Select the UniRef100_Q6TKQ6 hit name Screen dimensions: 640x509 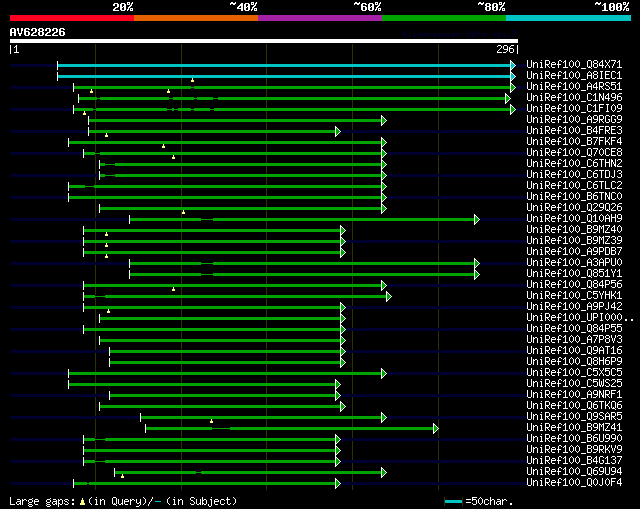(574, 406)
